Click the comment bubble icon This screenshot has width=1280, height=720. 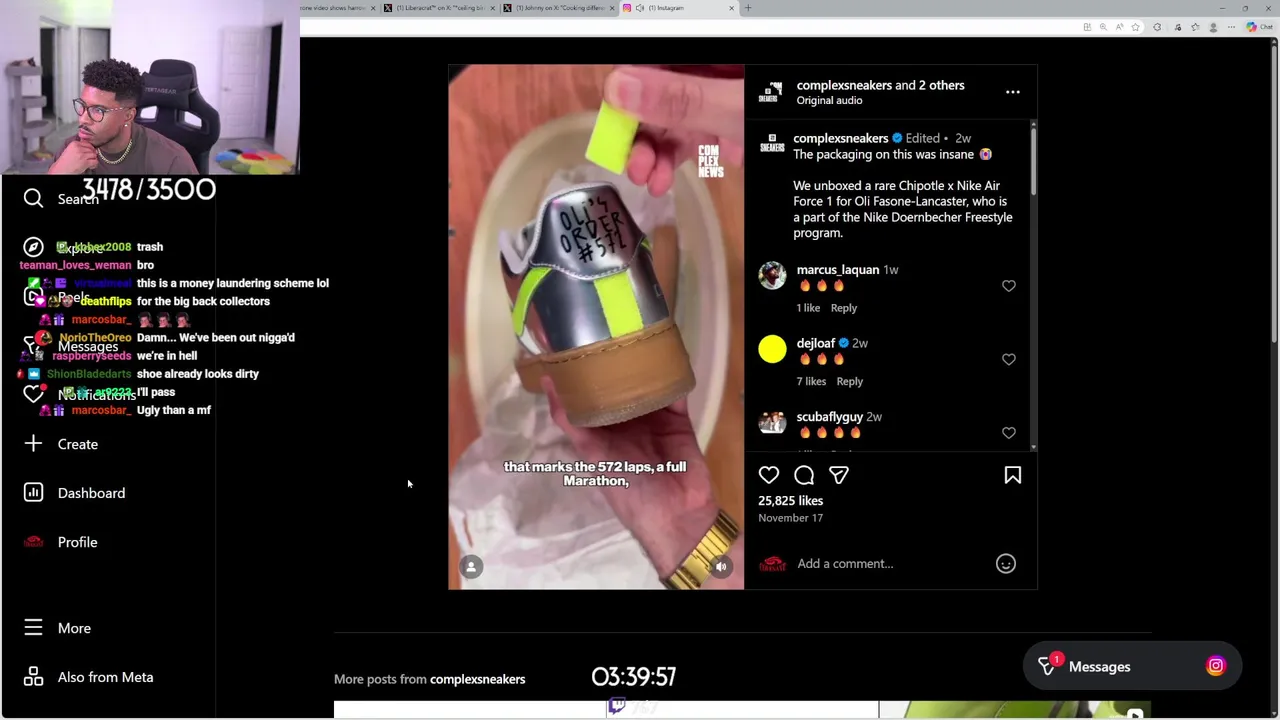(x=804, y=476)
